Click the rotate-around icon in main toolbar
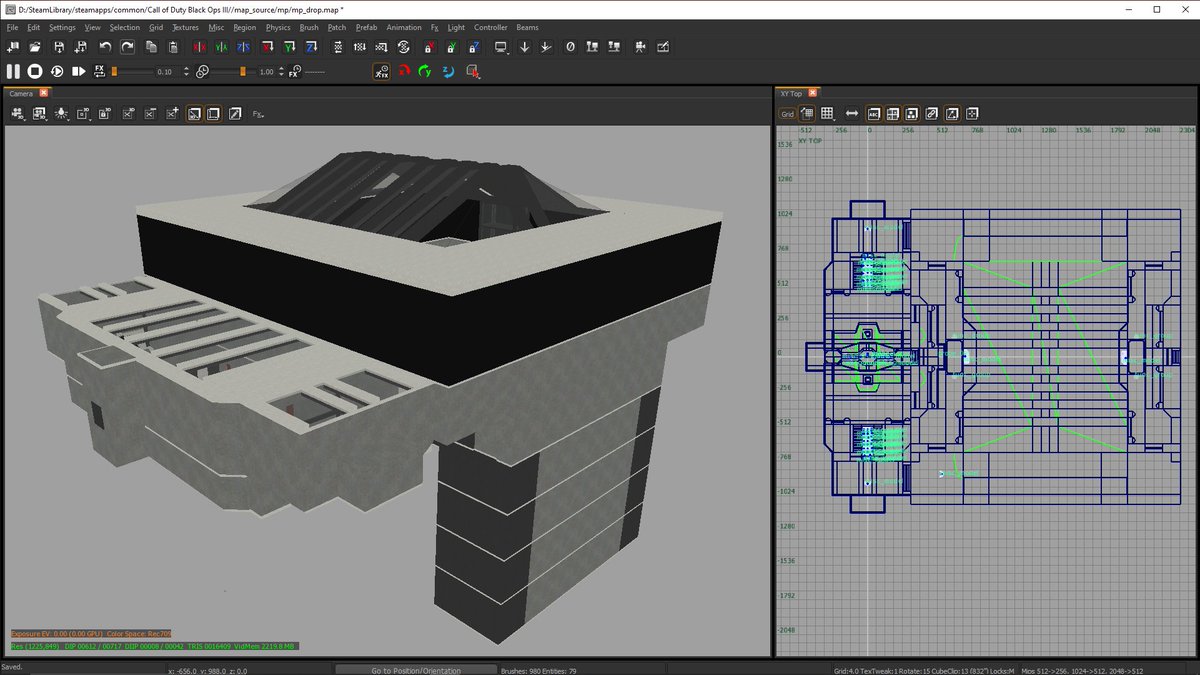The height and width of the screenshot is (675, 1200). click(x=404, y=47)
